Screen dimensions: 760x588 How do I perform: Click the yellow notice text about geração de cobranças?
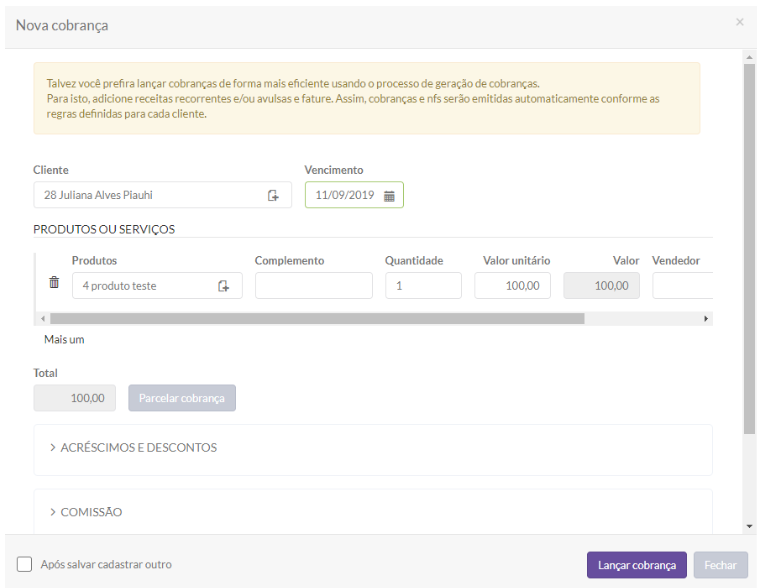353,98
